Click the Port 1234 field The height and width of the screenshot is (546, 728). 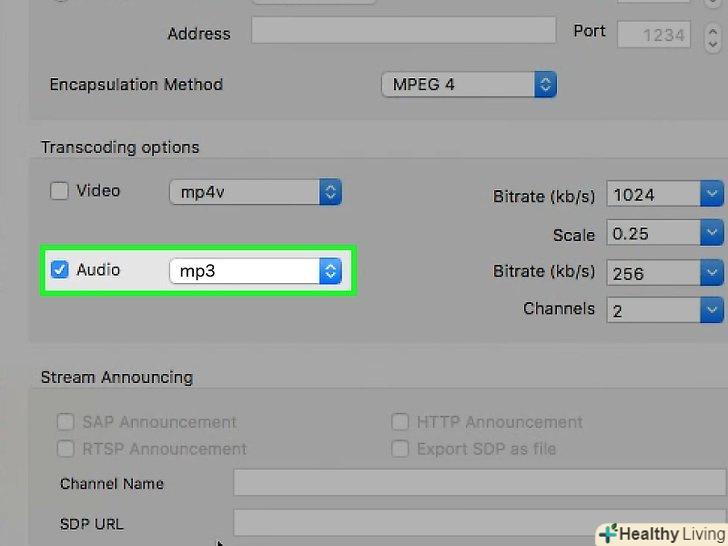click(654, 34)
